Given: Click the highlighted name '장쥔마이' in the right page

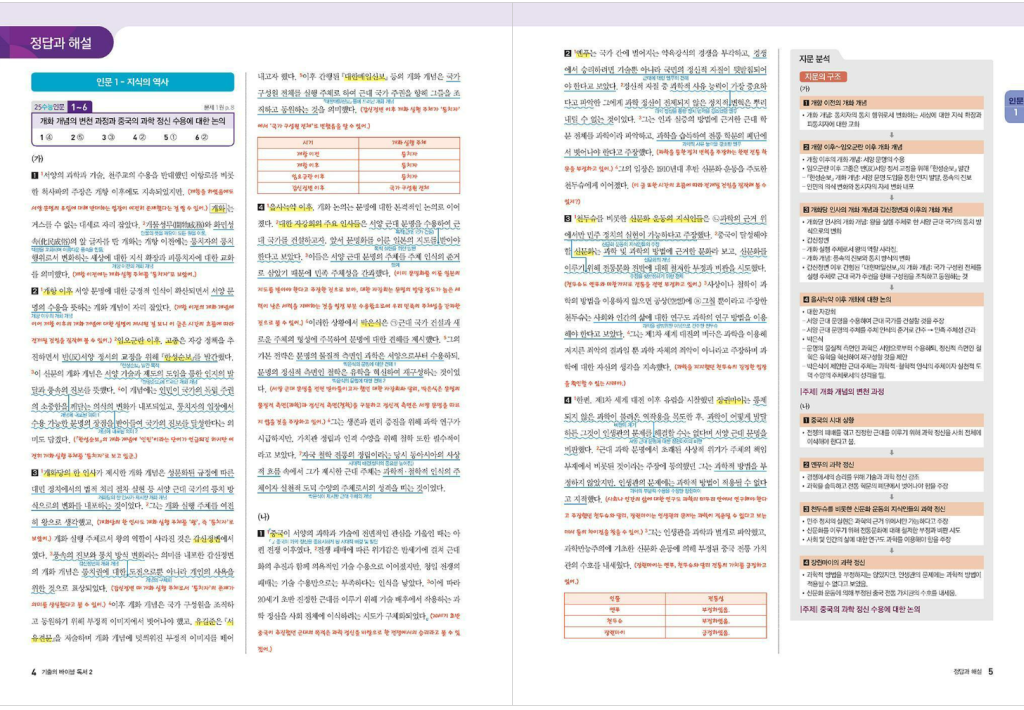Looking at the screenshot, I should [729, 400].
